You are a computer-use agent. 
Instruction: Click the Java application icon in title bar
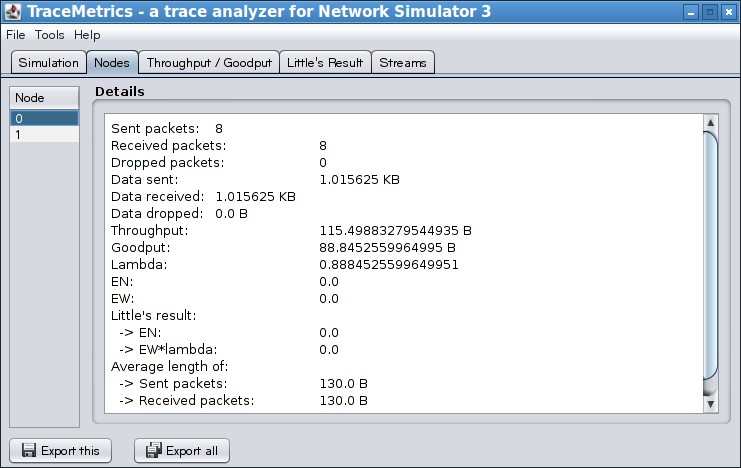pyautogui.click(x=12, y=13)
